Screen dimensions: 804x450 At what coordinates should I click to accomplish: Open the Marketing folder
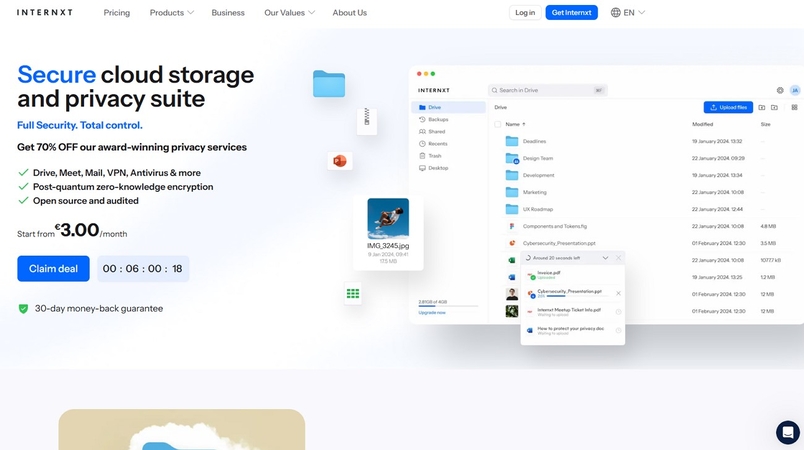point(534,192)
